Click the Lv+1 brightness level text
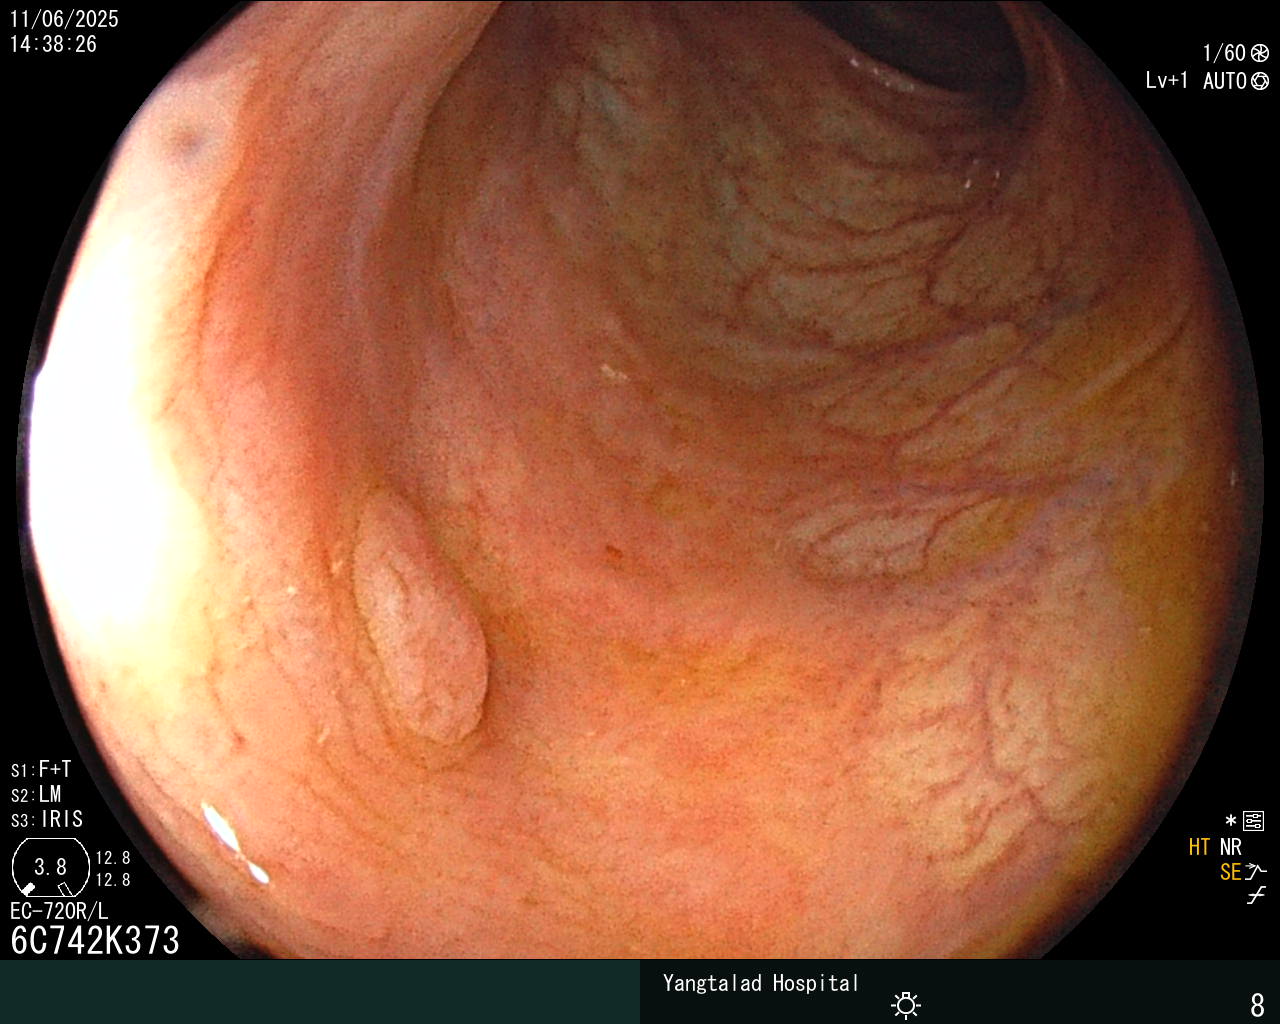Viewport: 1280px width, 1024px height. (x=1167, y=81)
